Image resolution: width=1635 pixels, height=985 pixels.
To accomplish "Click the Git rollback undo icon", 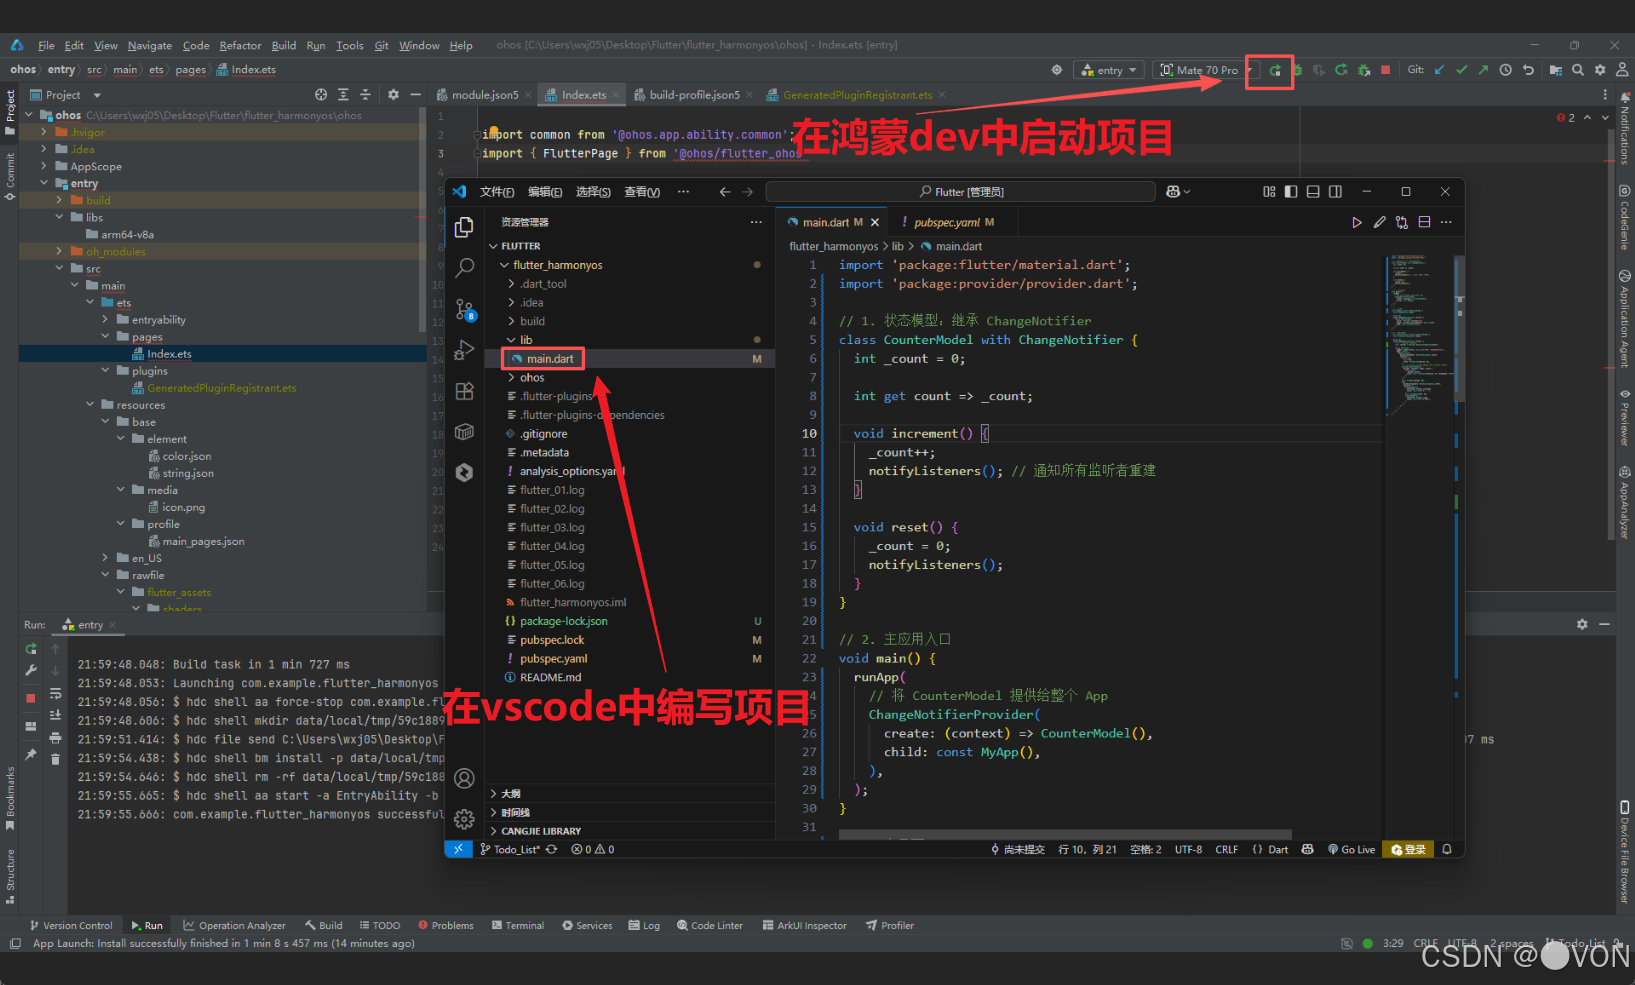I will pyautogui.click(x=1528, y=70).
